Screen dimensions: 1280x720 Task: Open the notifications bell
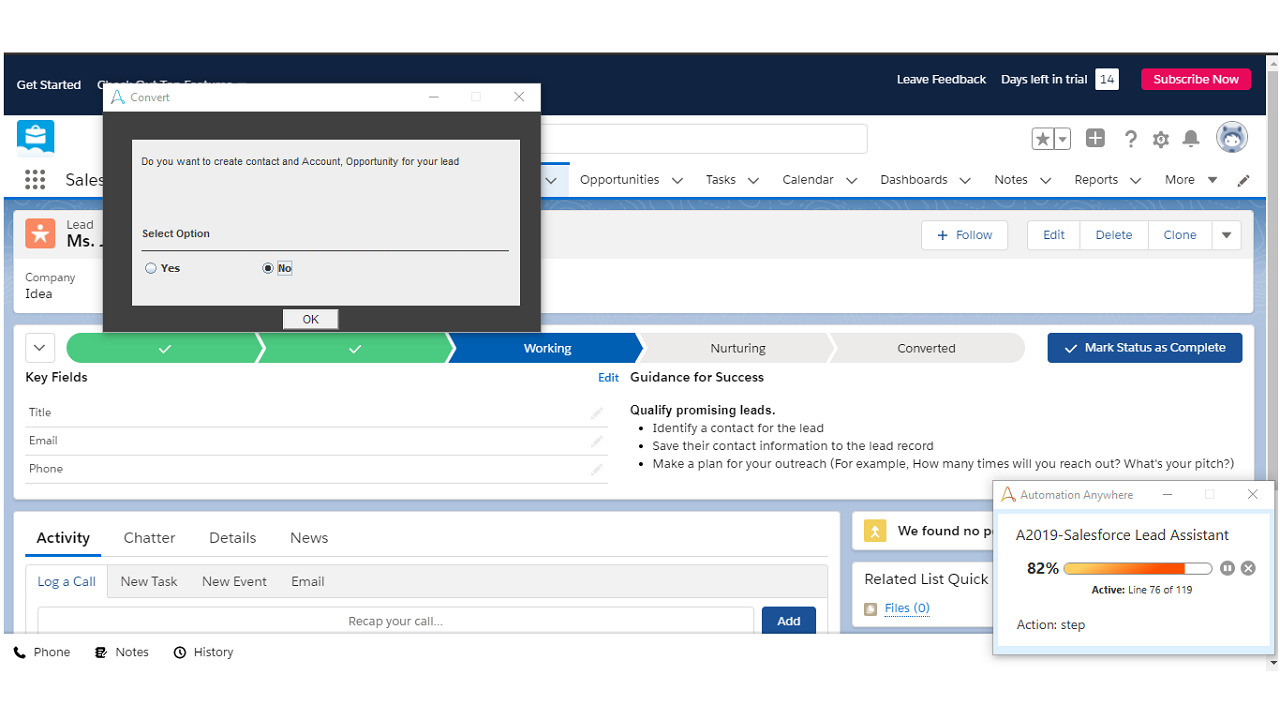tap(1190, 139)
